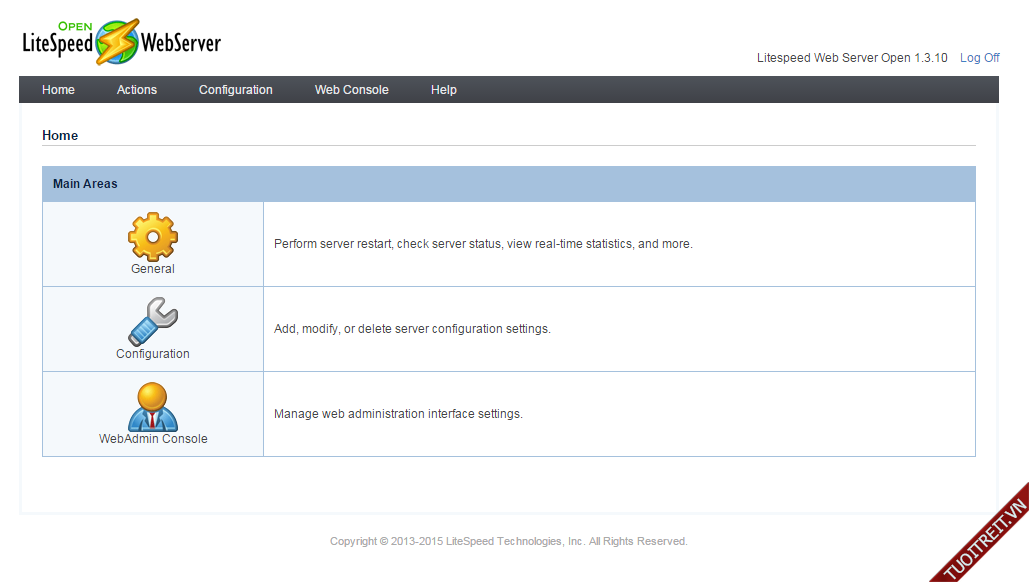Log Off from the admin console
Screen dimensions: 1029x582
979,58
